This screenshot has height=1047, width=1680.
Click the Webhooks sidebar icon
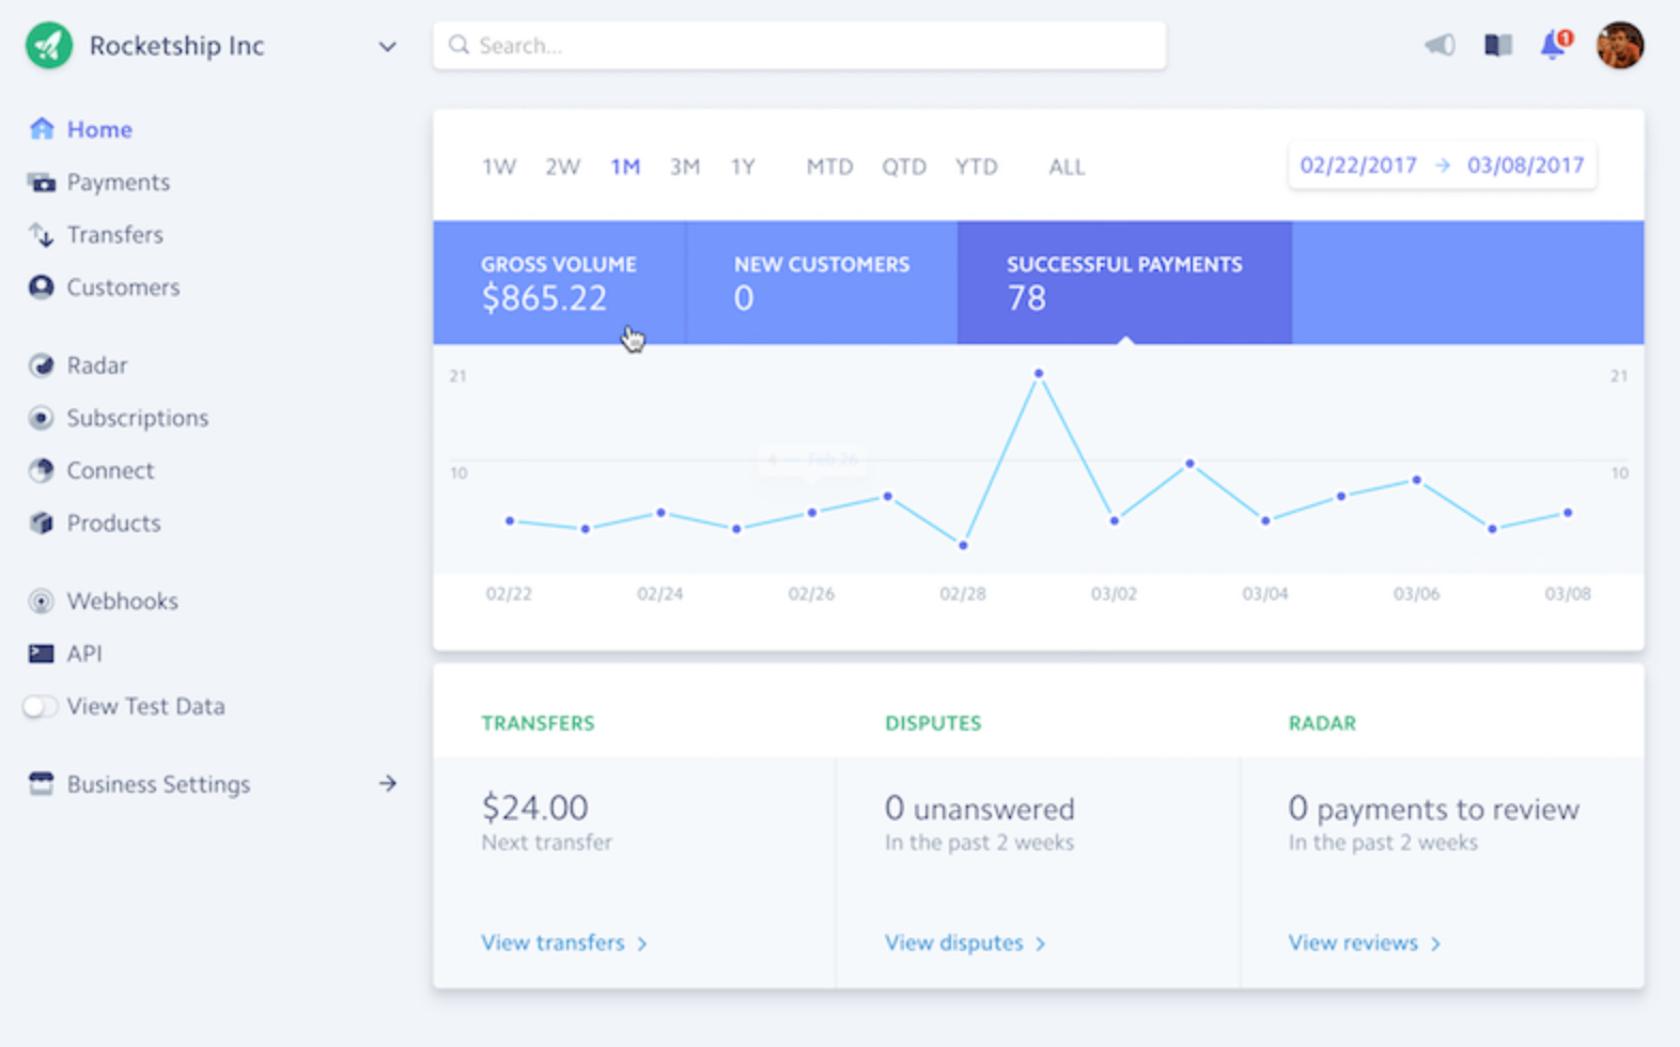(x=40, y=601)
